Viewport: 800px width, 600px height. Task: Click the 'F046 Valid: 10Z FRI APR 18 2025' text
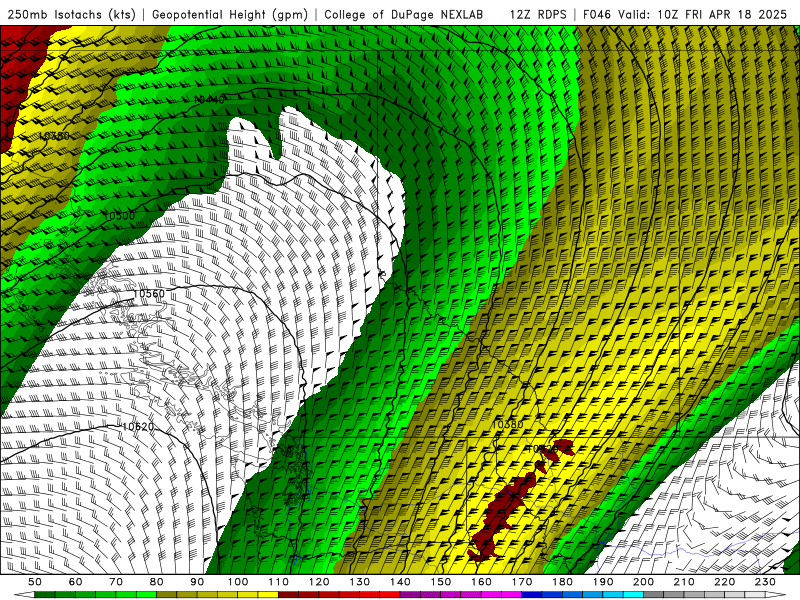pyautogui.click(x=685, y=14)
